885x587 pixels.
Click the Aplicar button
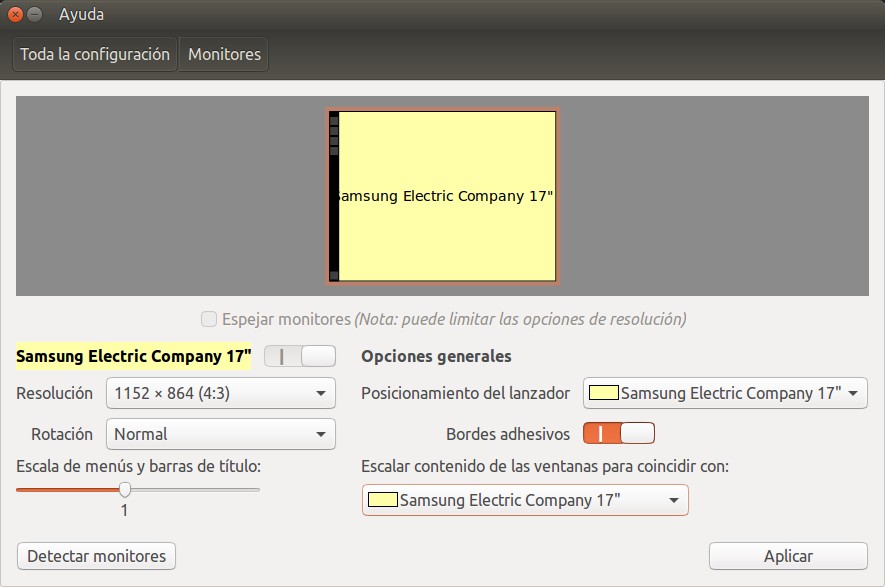787,556
